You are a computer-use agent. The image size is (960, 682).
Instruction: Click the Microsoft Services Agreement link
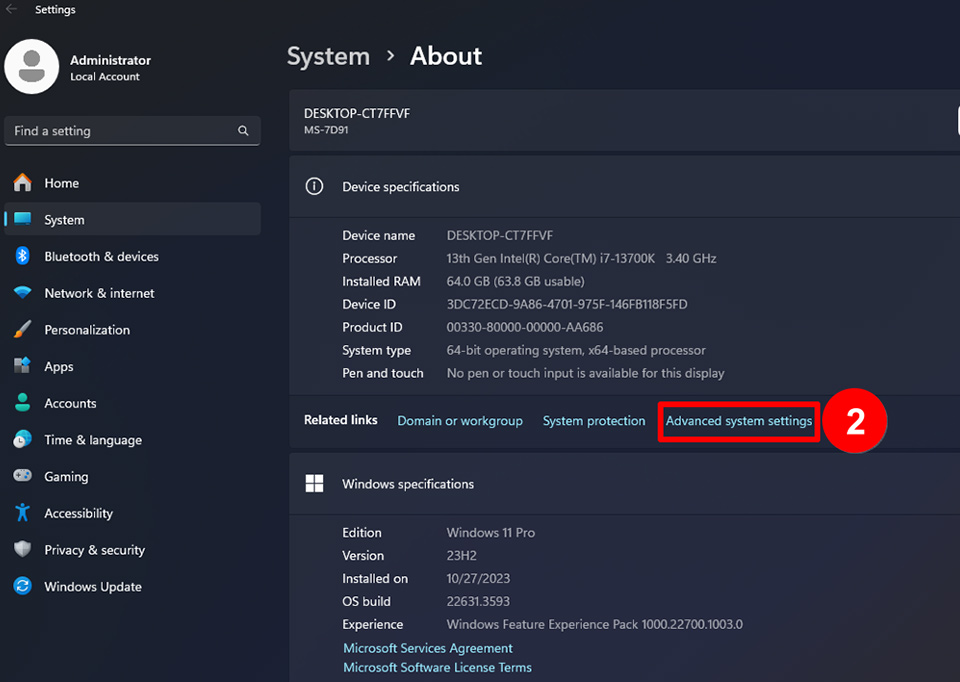point(428,648)
